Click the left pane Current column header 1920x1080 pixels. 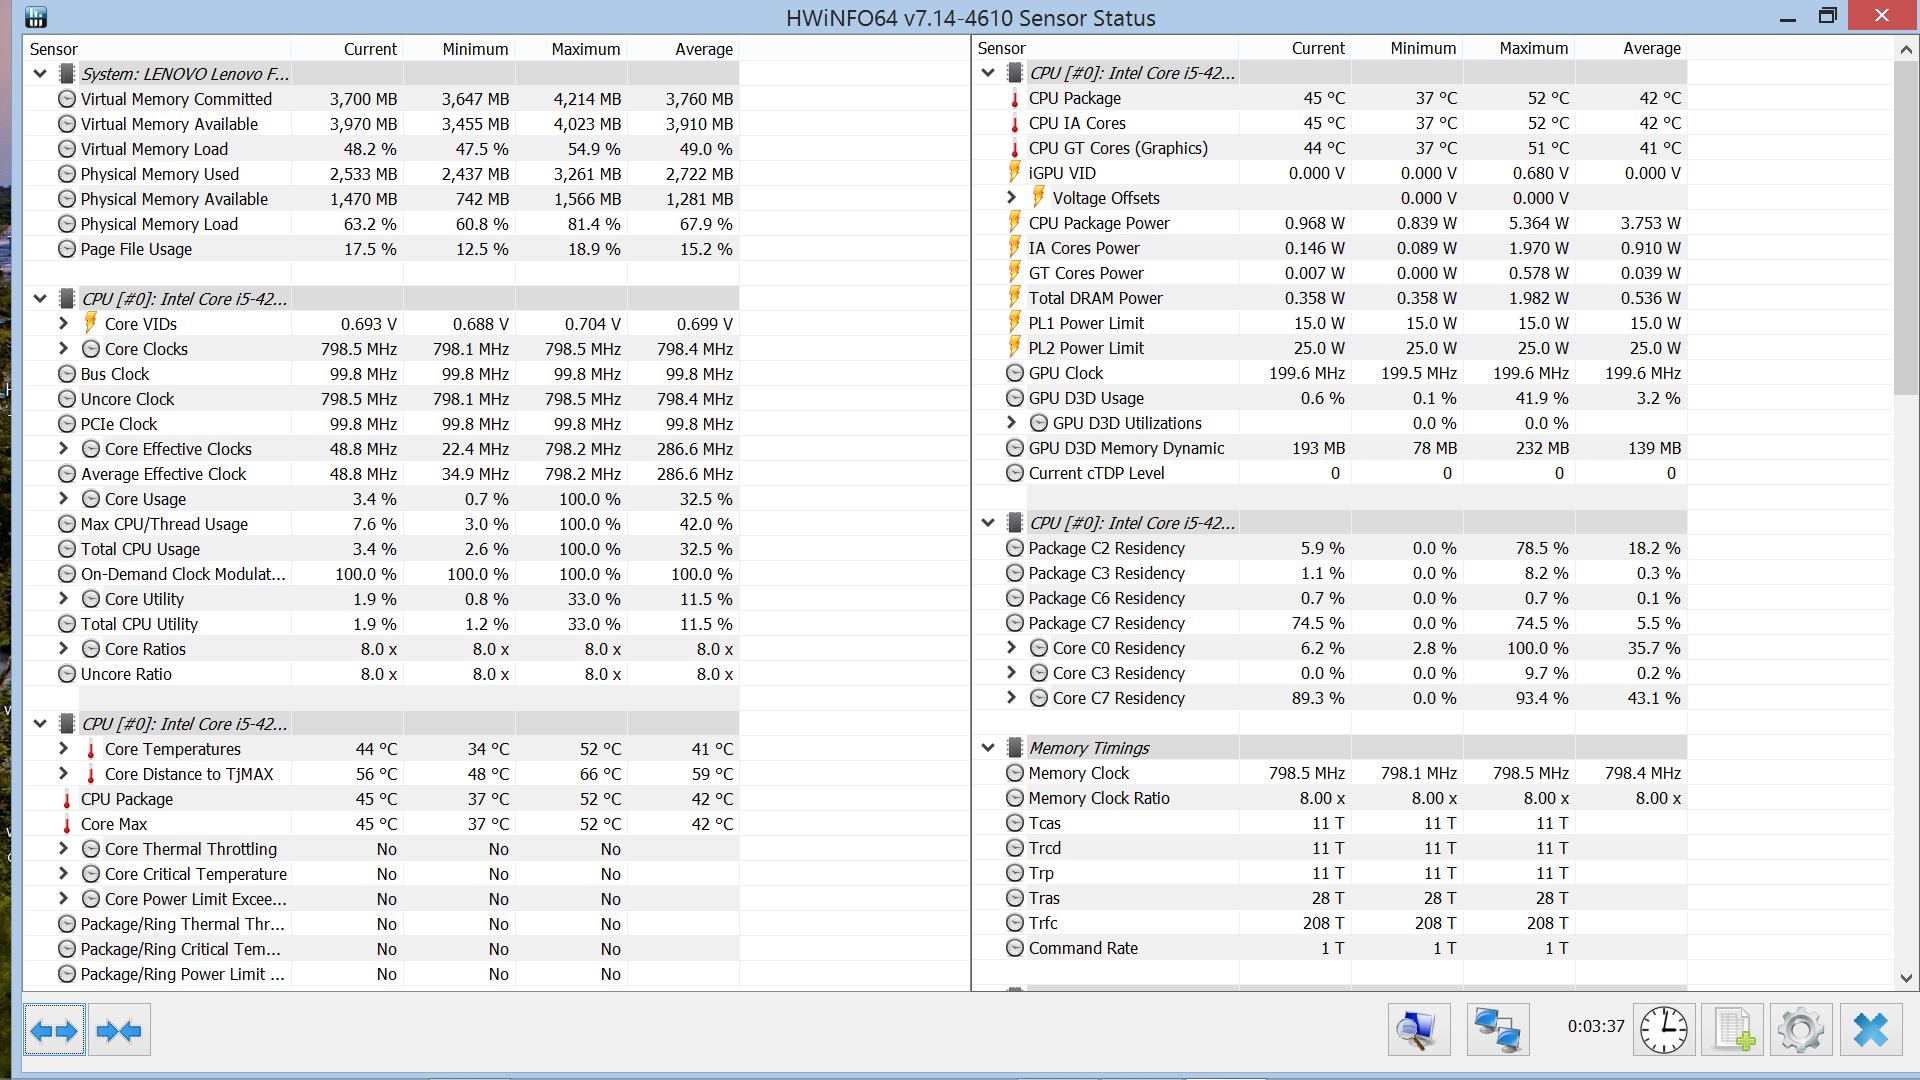[347, 49]
